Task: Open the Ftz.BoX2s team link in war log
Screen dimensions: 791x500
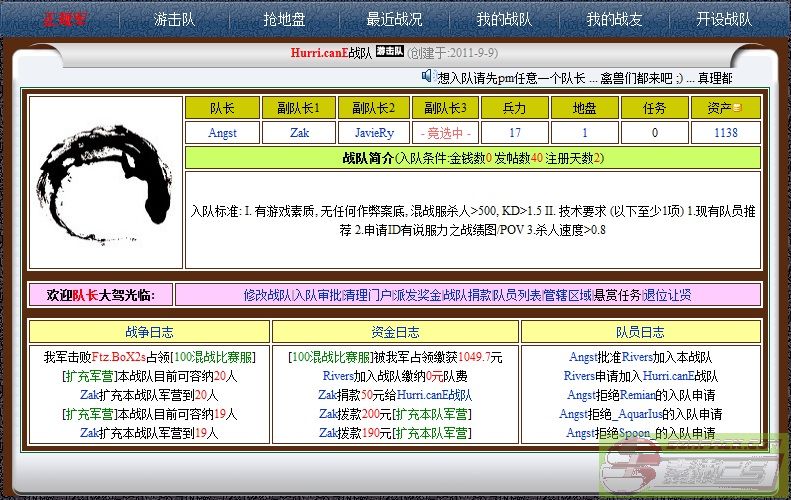Action: pyautogui.click(x=119, y=357)
